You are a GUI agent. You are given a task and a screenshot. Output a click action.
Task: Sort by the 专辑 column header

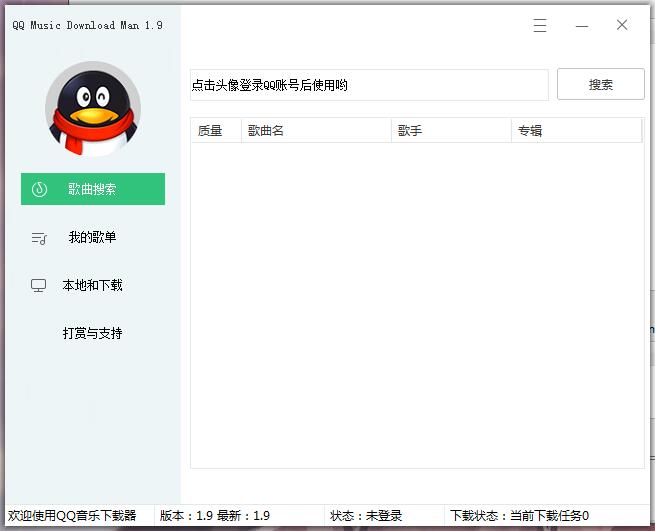click(576, 131)
